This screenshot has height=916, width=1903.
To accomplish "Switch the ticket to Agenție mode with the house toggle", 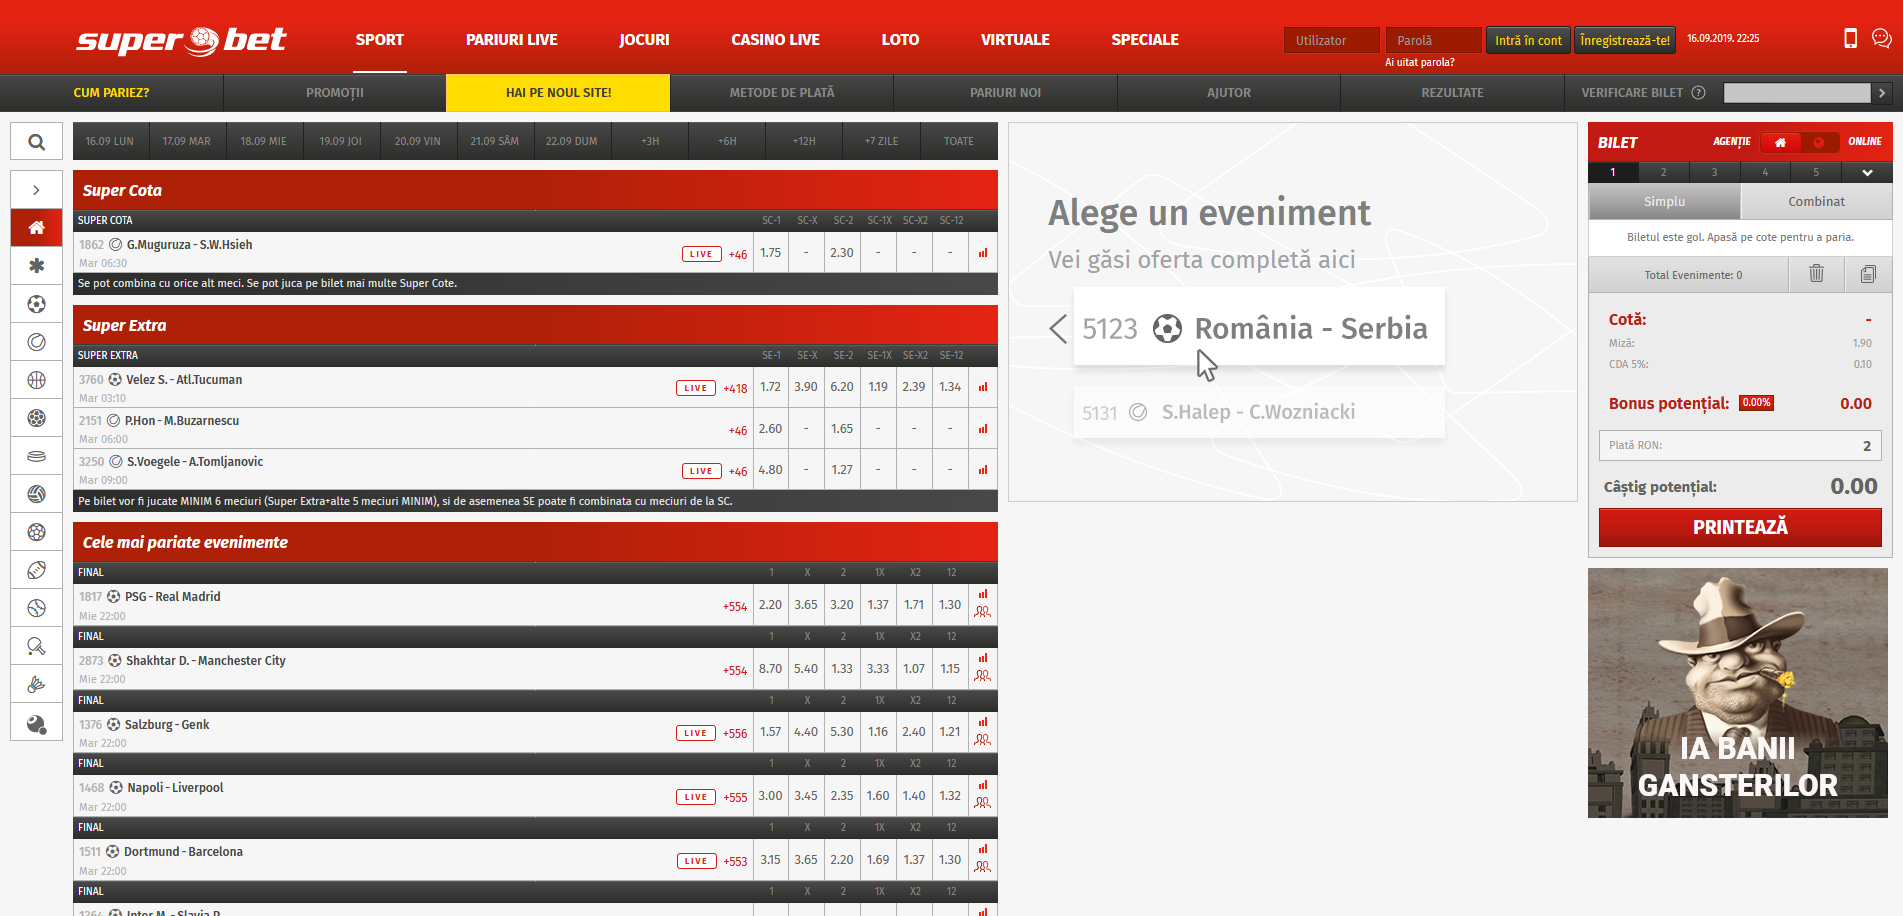I will pos(1780,142).
